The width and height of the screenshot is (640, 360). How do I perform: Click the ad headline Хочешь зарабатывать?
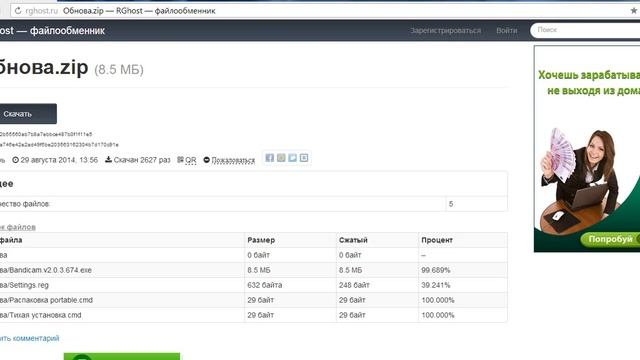pos(589,75)
